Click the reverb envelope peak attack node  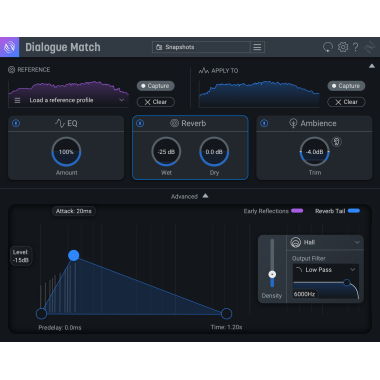point(74,255)
